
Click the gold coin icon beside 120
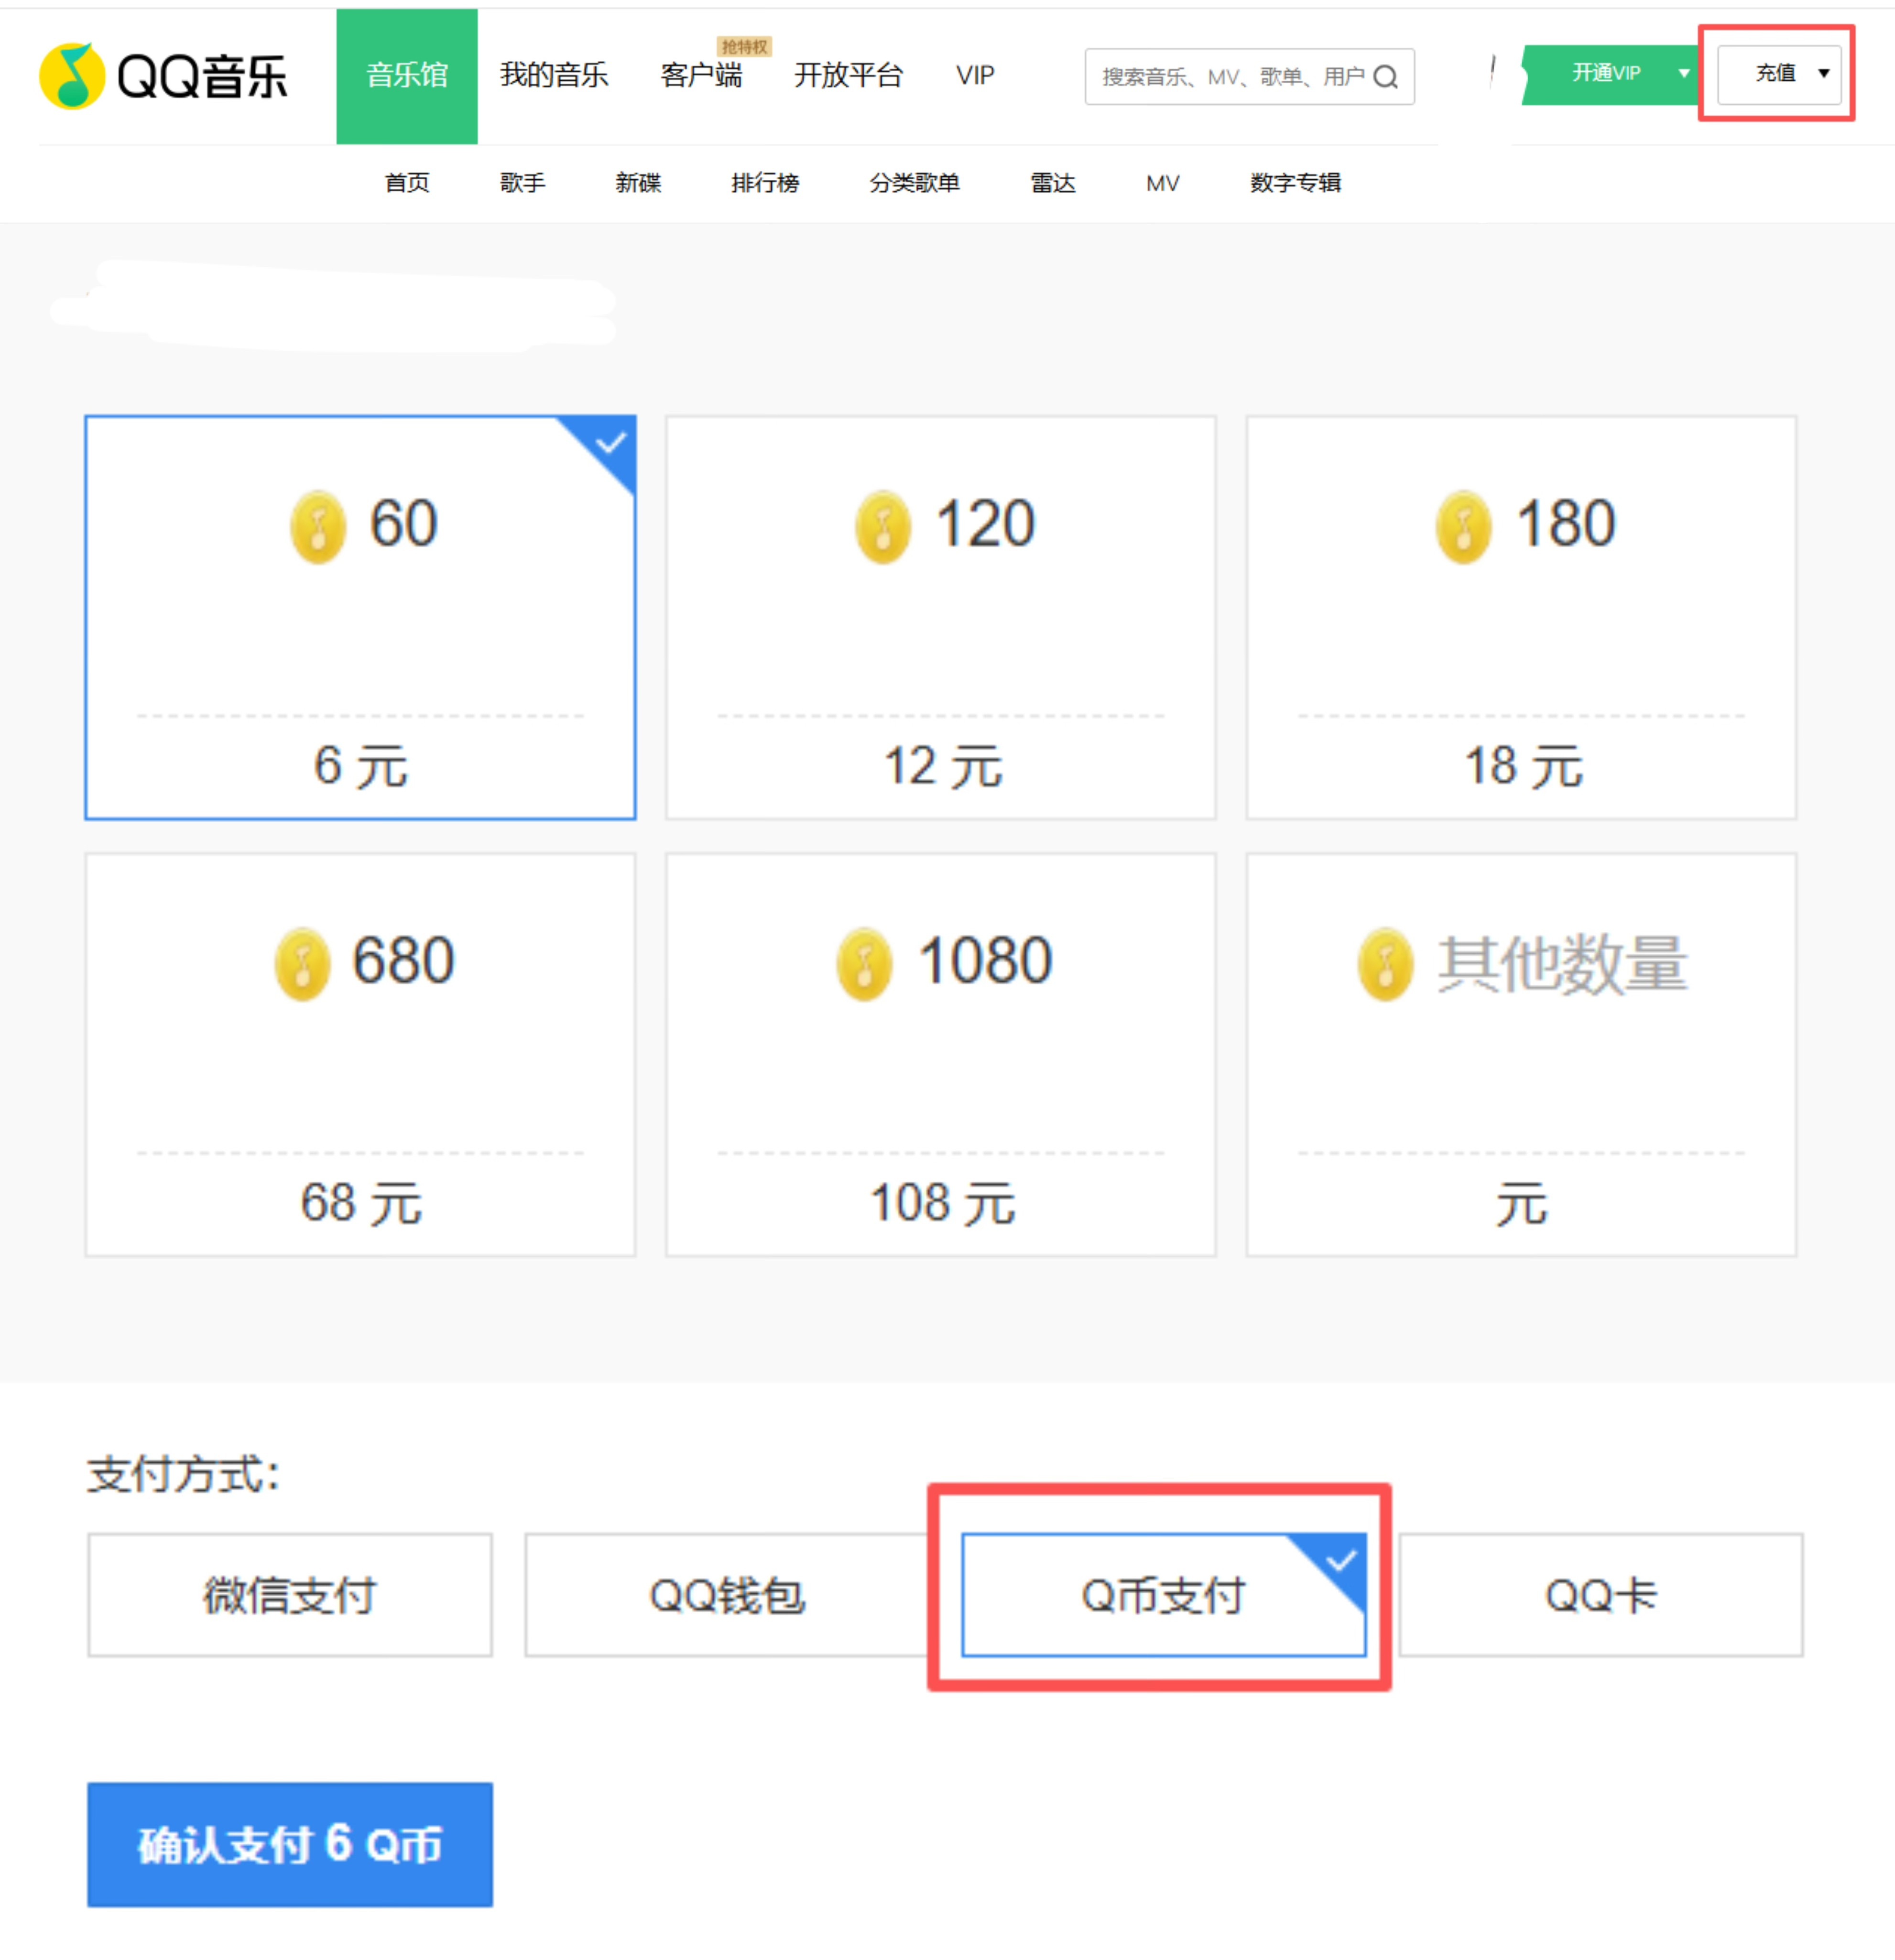coord(883,526)
